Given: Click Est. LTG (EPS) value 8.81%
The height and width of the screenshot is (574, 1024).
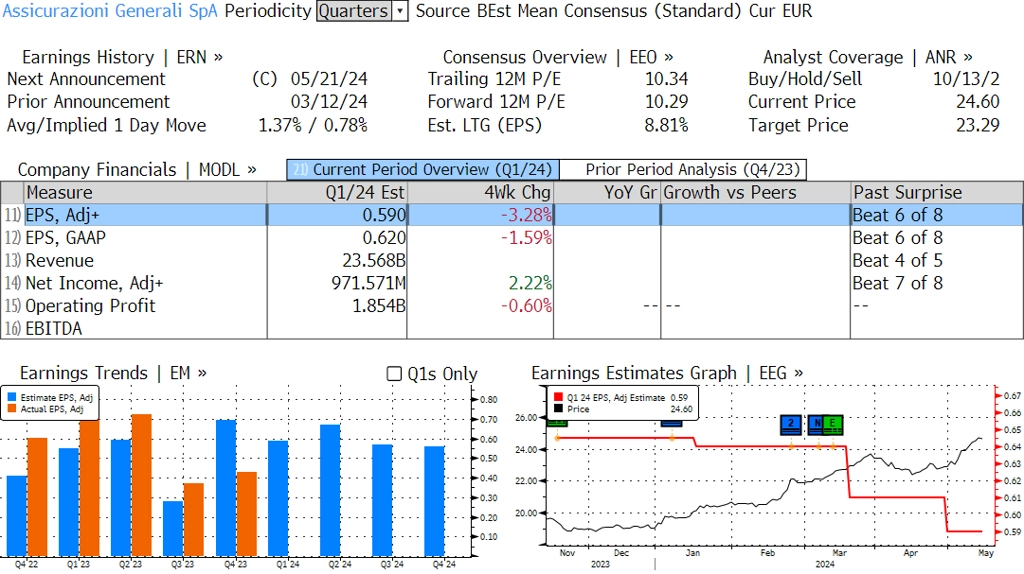Looking at the screenshot, I should pyautogui.click(x=666, y=125).
